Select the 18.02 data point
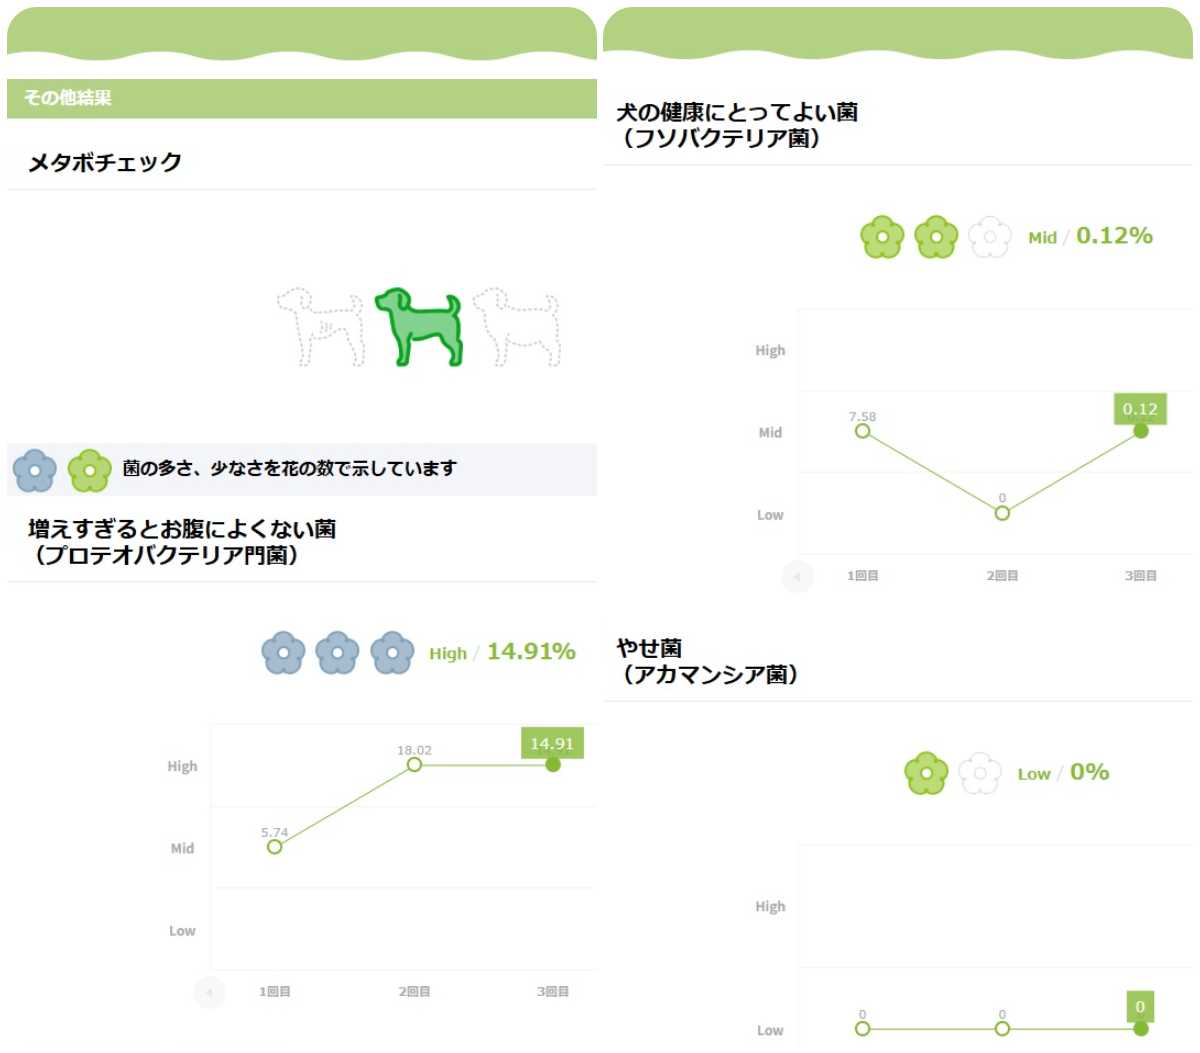1200x1053 pixels. point(414,765)
